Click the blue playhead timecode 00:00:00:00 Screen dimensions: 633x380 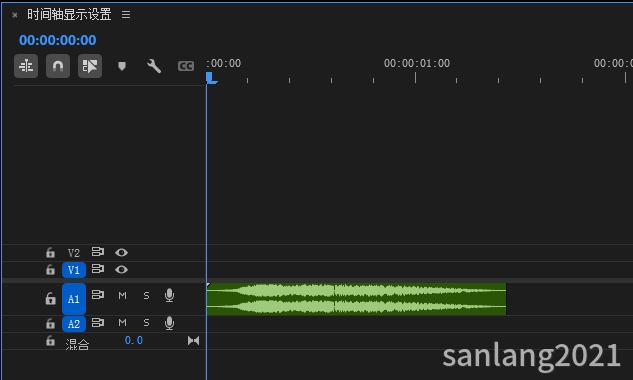coord(58,40)
